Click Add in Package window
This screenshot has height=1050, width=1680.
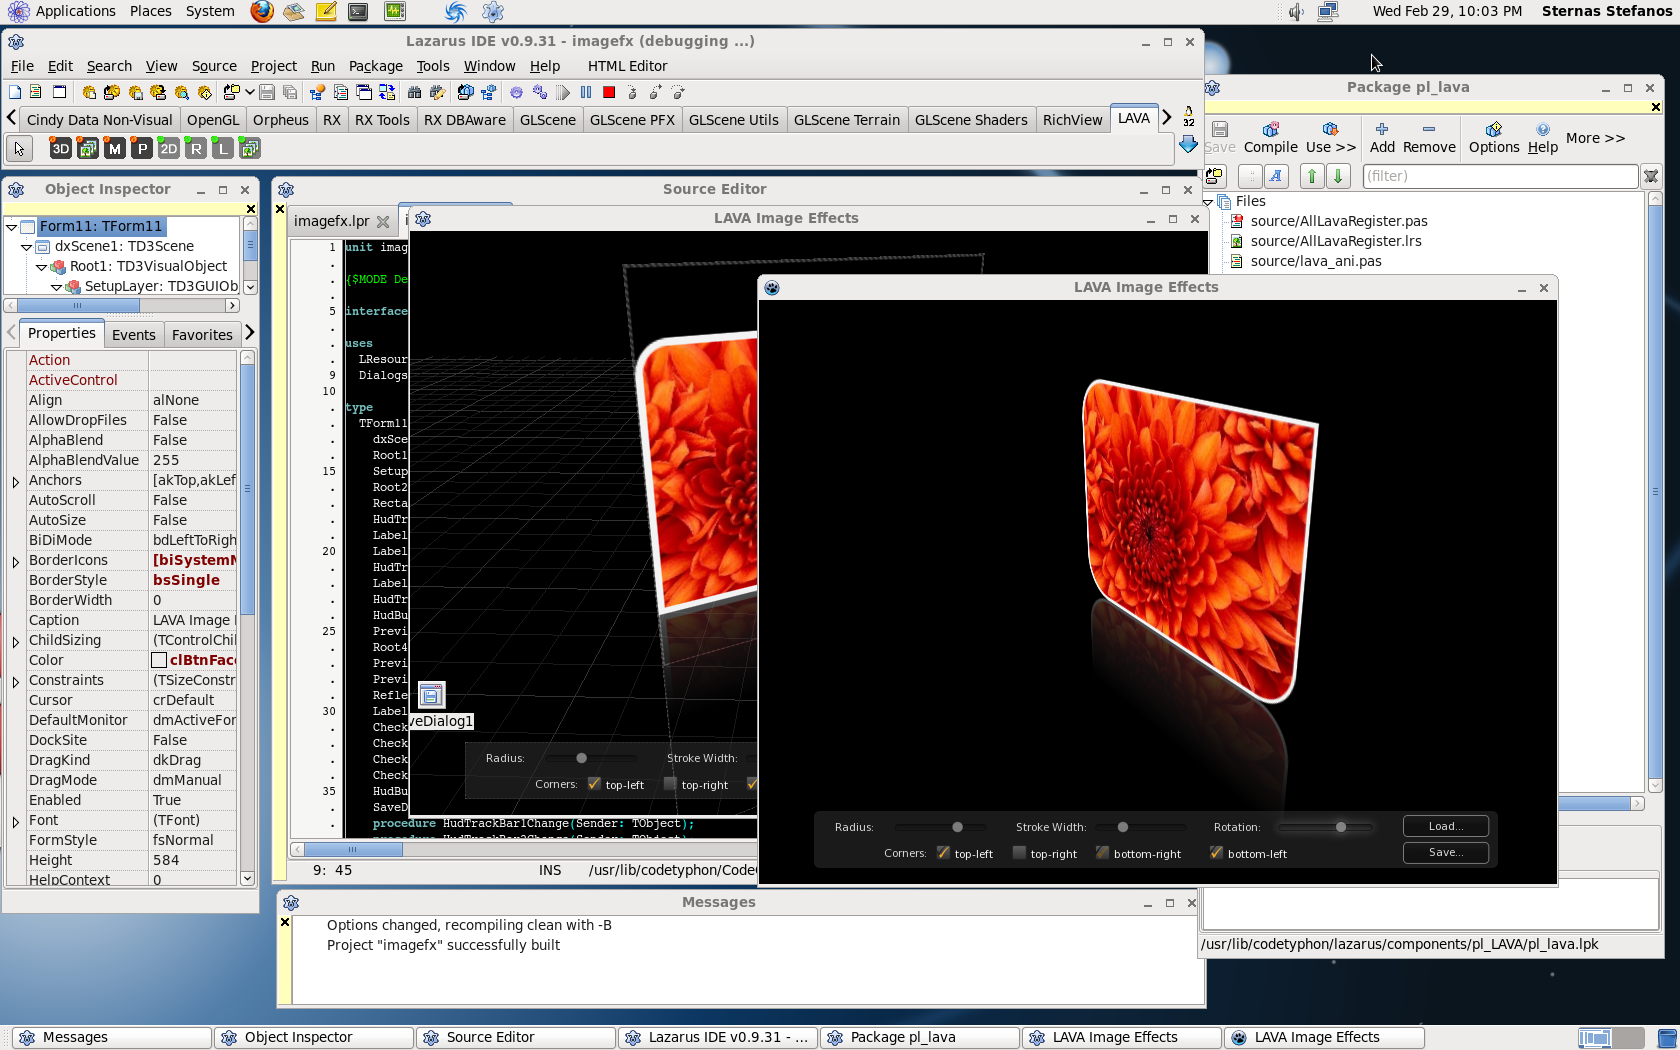click(1382, 137)
